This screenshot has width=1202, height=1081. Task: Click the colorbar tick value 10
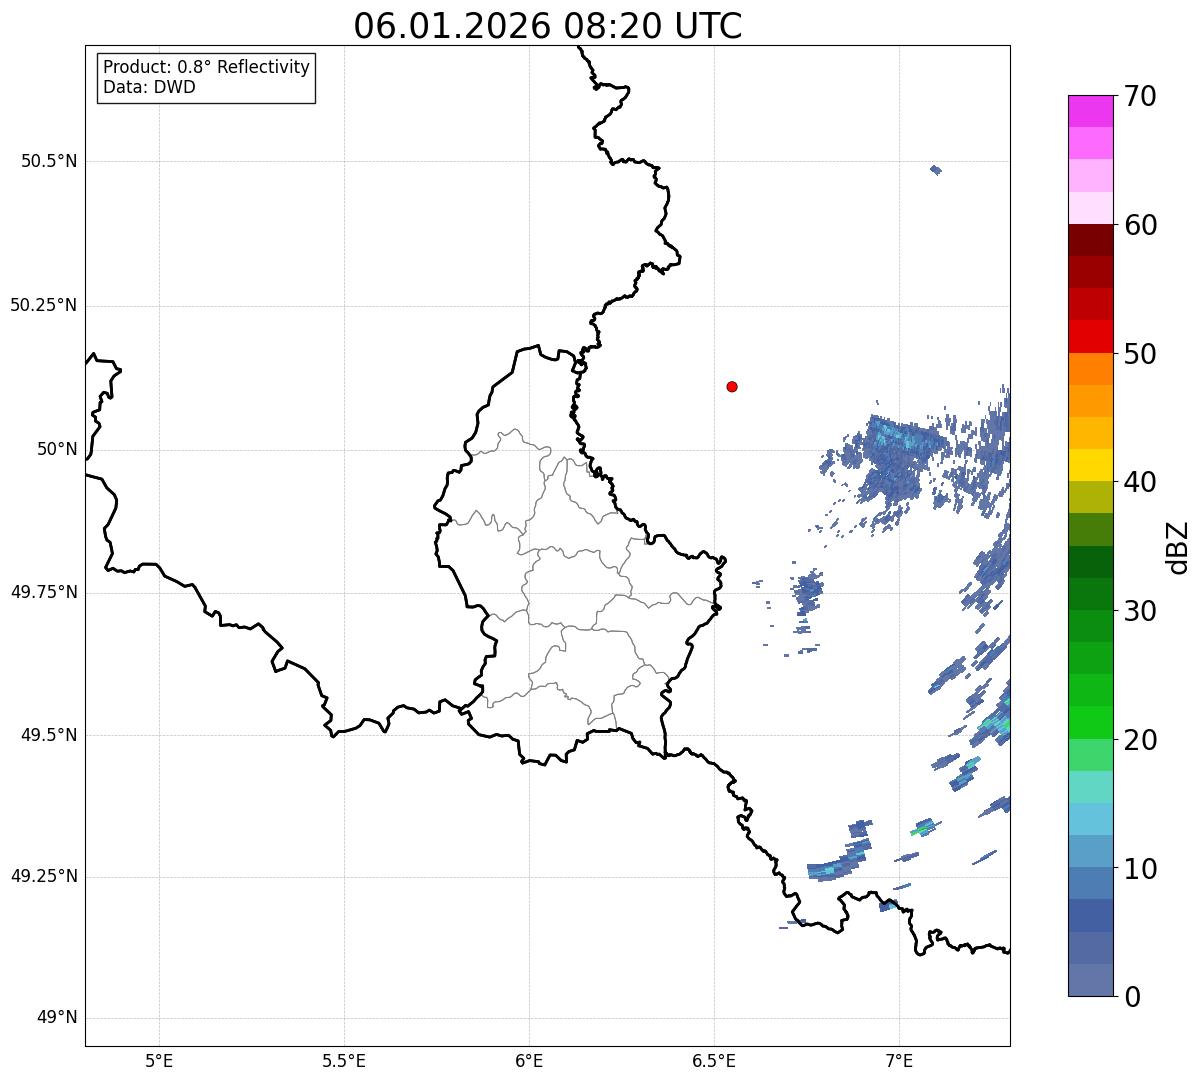point(1140,868)
